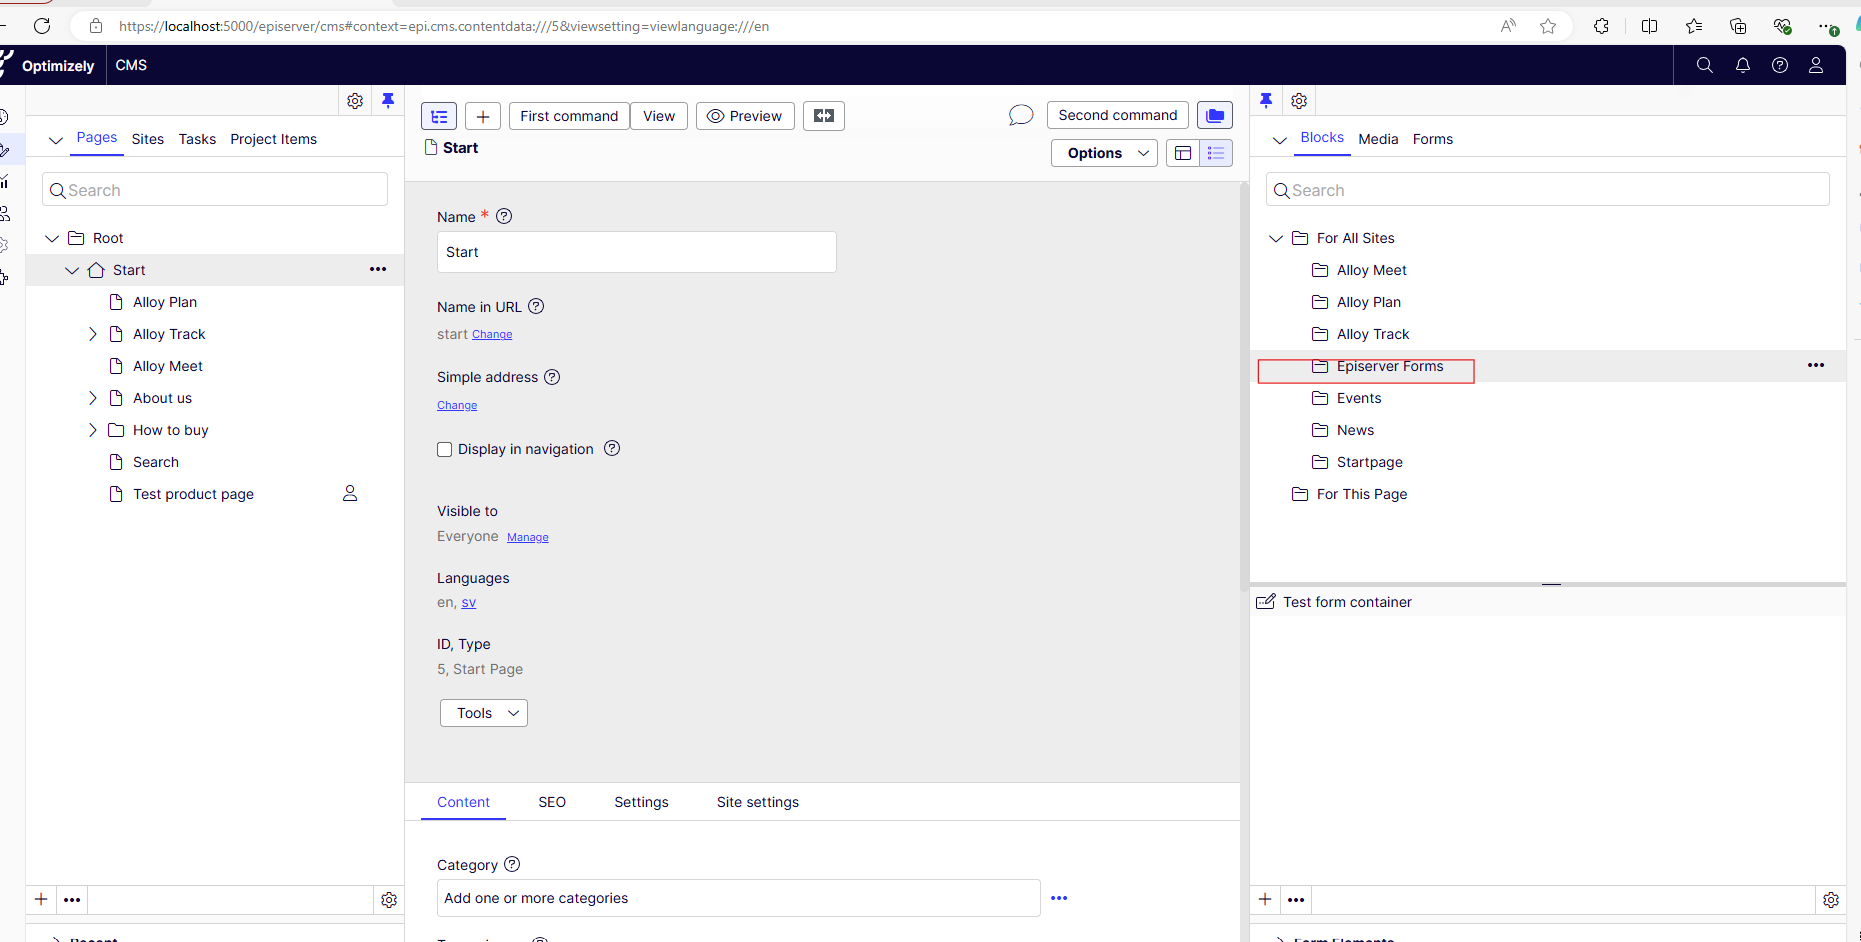1861x942 pixels.
Task: Unpin the left navigation pane
Action: [388, 100]
